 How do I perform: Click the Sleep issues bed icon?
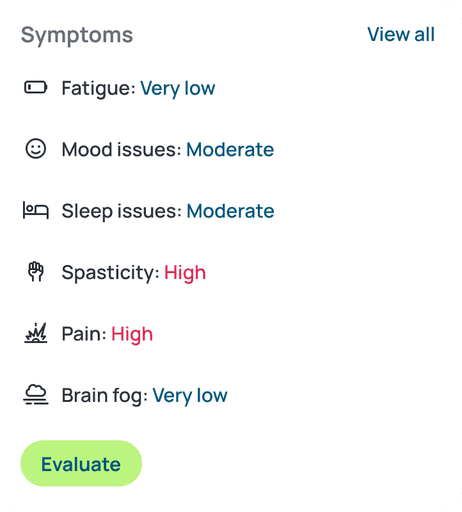(x=36, y=210)
